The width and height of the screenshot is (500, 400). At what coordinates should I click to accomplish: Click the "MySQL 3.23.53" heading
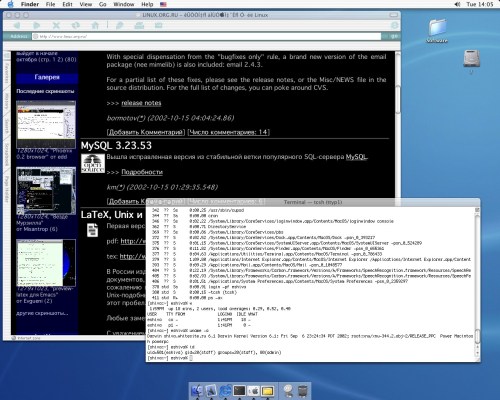pyautogui.click(x=116, y=145)
